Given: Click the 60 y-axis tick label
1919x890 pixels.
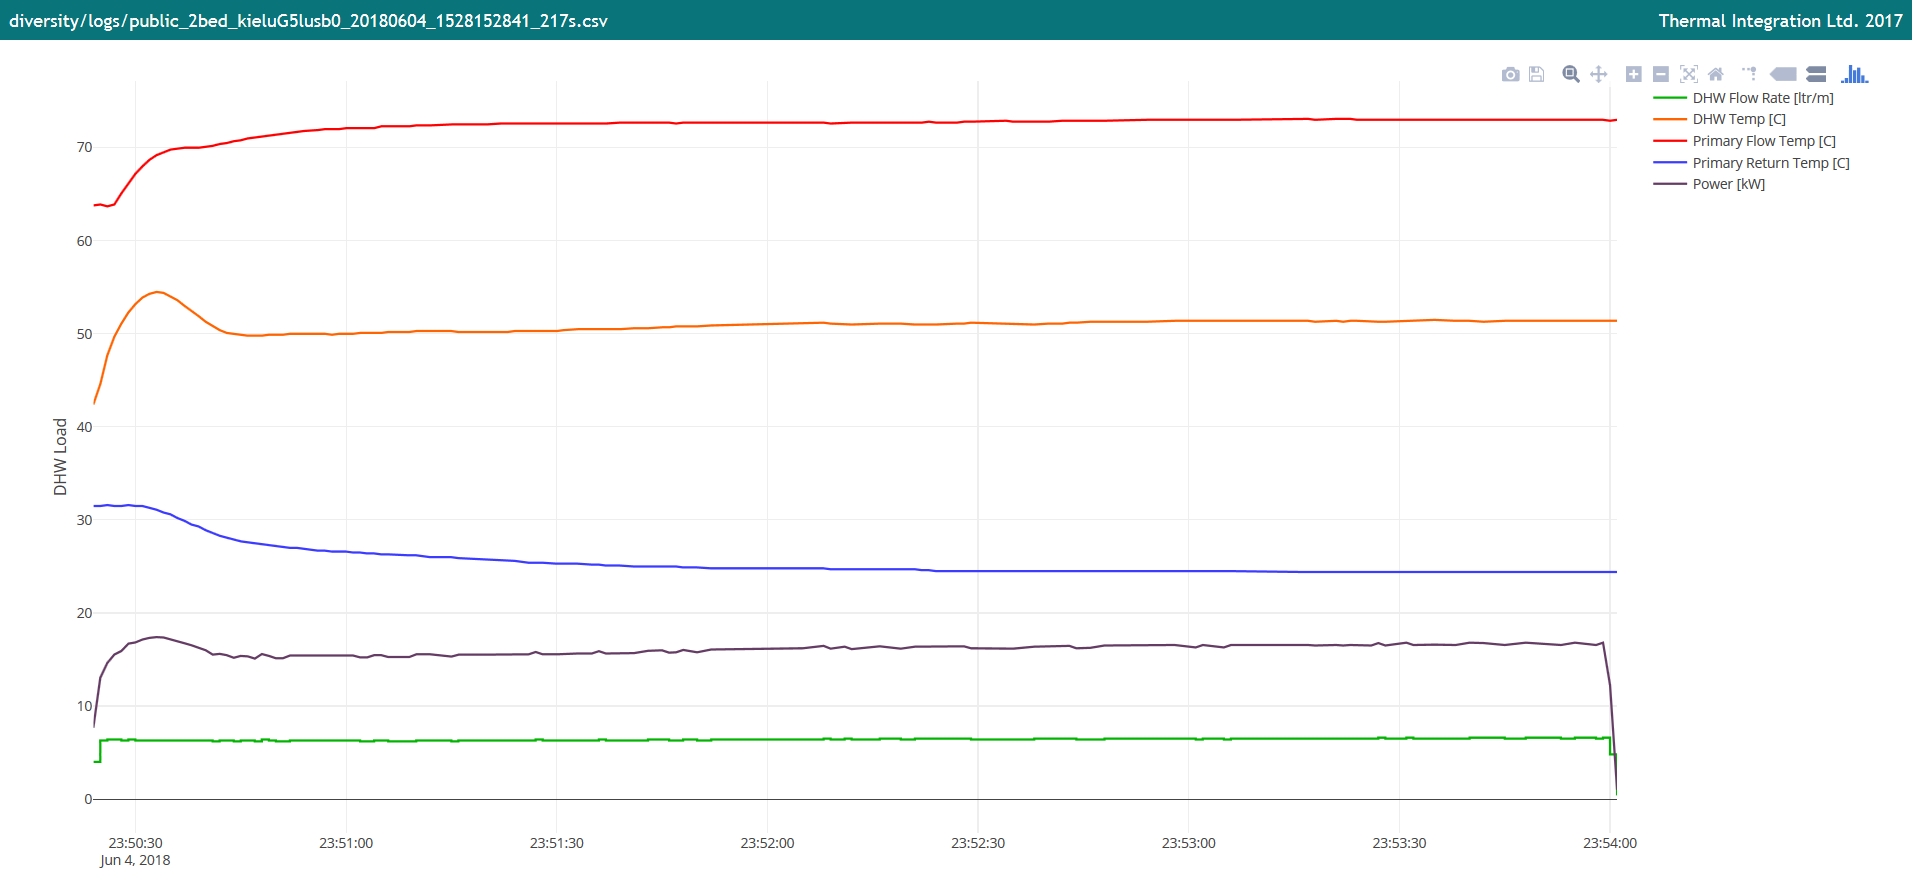Looking at the screenshot, I should pos(84,241).
